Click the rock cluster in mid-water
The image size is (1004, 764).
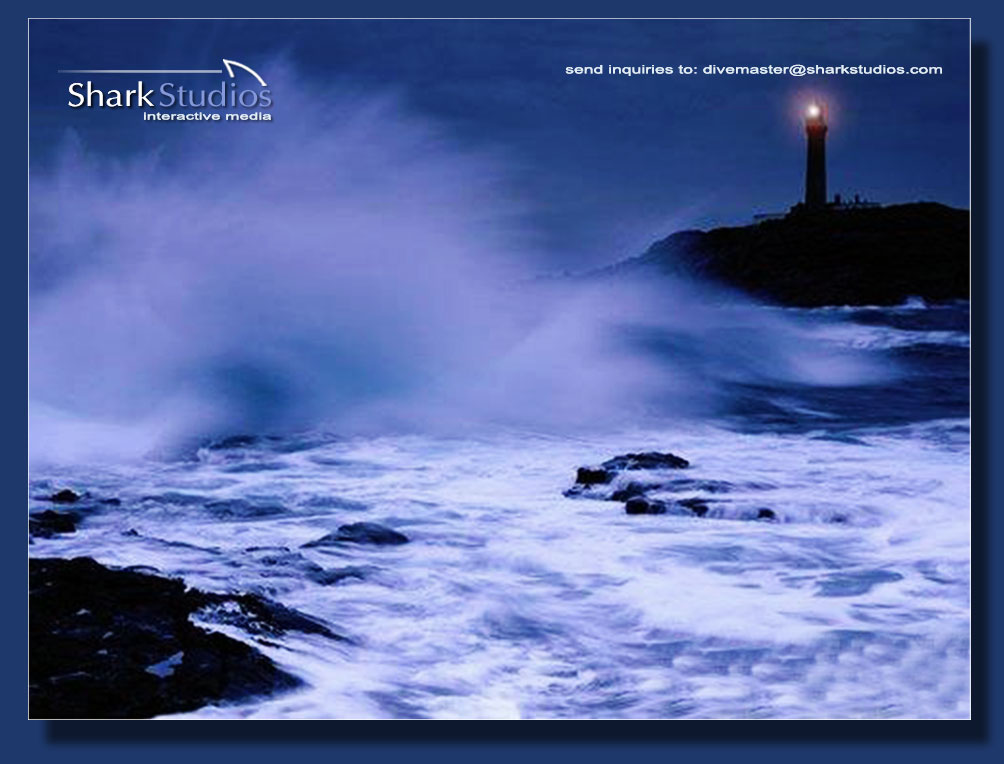click(x=640, y=482)
